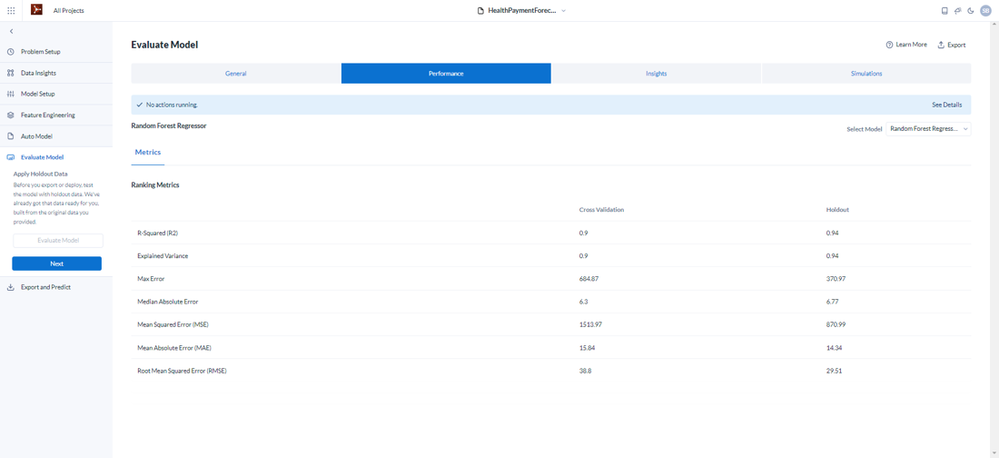Click the announcements megaphone icon

pyautogui.click(x=958, y=11)
